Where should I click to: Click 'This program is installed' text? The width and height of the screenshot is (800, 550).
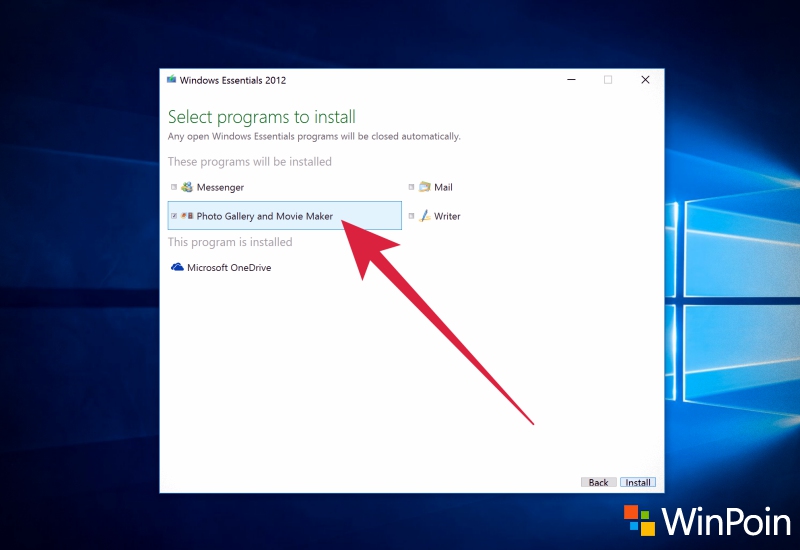point(230,242)
